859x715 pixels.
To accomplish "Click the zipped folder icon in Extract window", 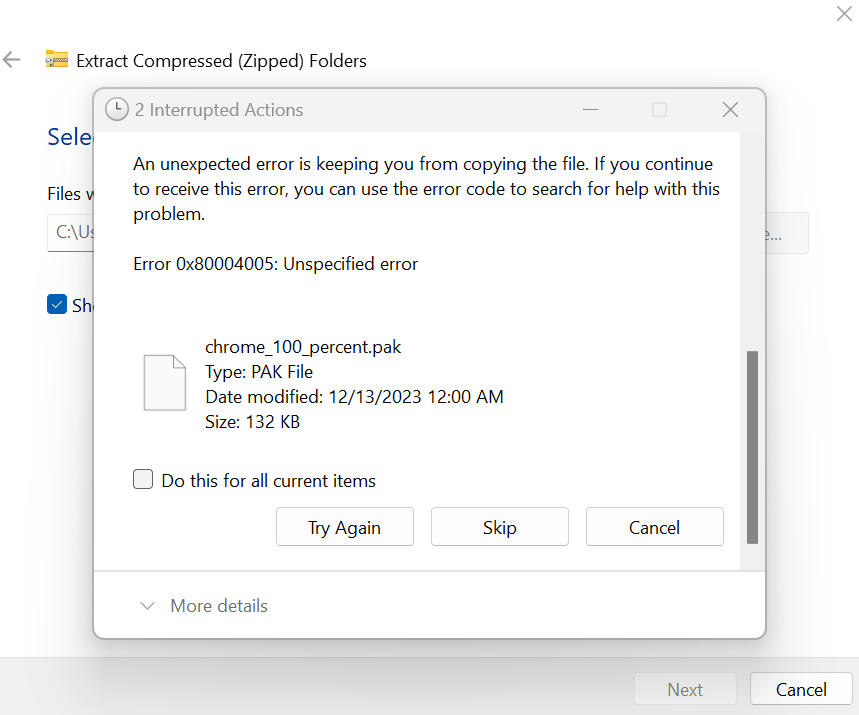I will pos(56,59).
